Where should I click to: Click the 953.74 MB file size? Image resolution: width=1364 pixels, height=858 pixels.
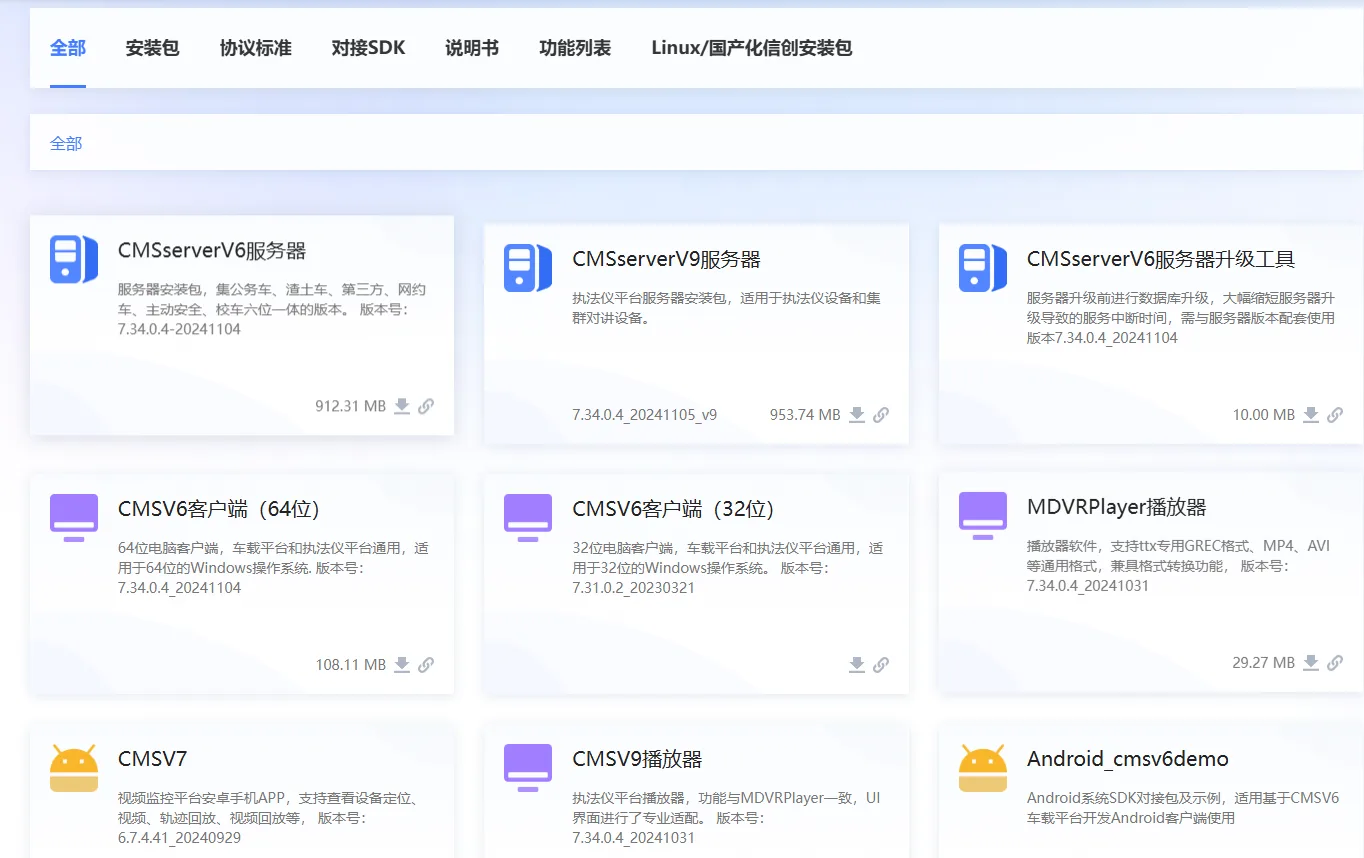point(805,415)
